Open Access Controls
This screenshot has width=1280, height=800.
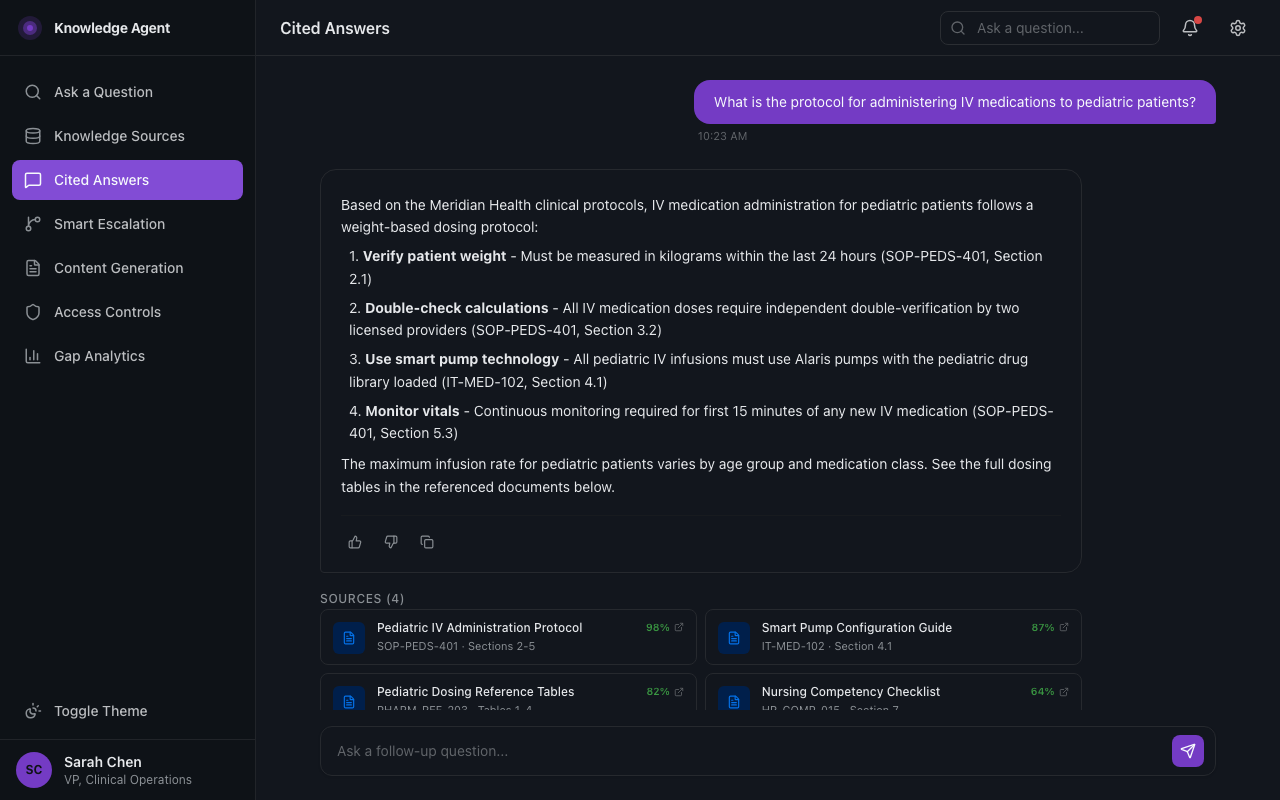click(108, 312)
